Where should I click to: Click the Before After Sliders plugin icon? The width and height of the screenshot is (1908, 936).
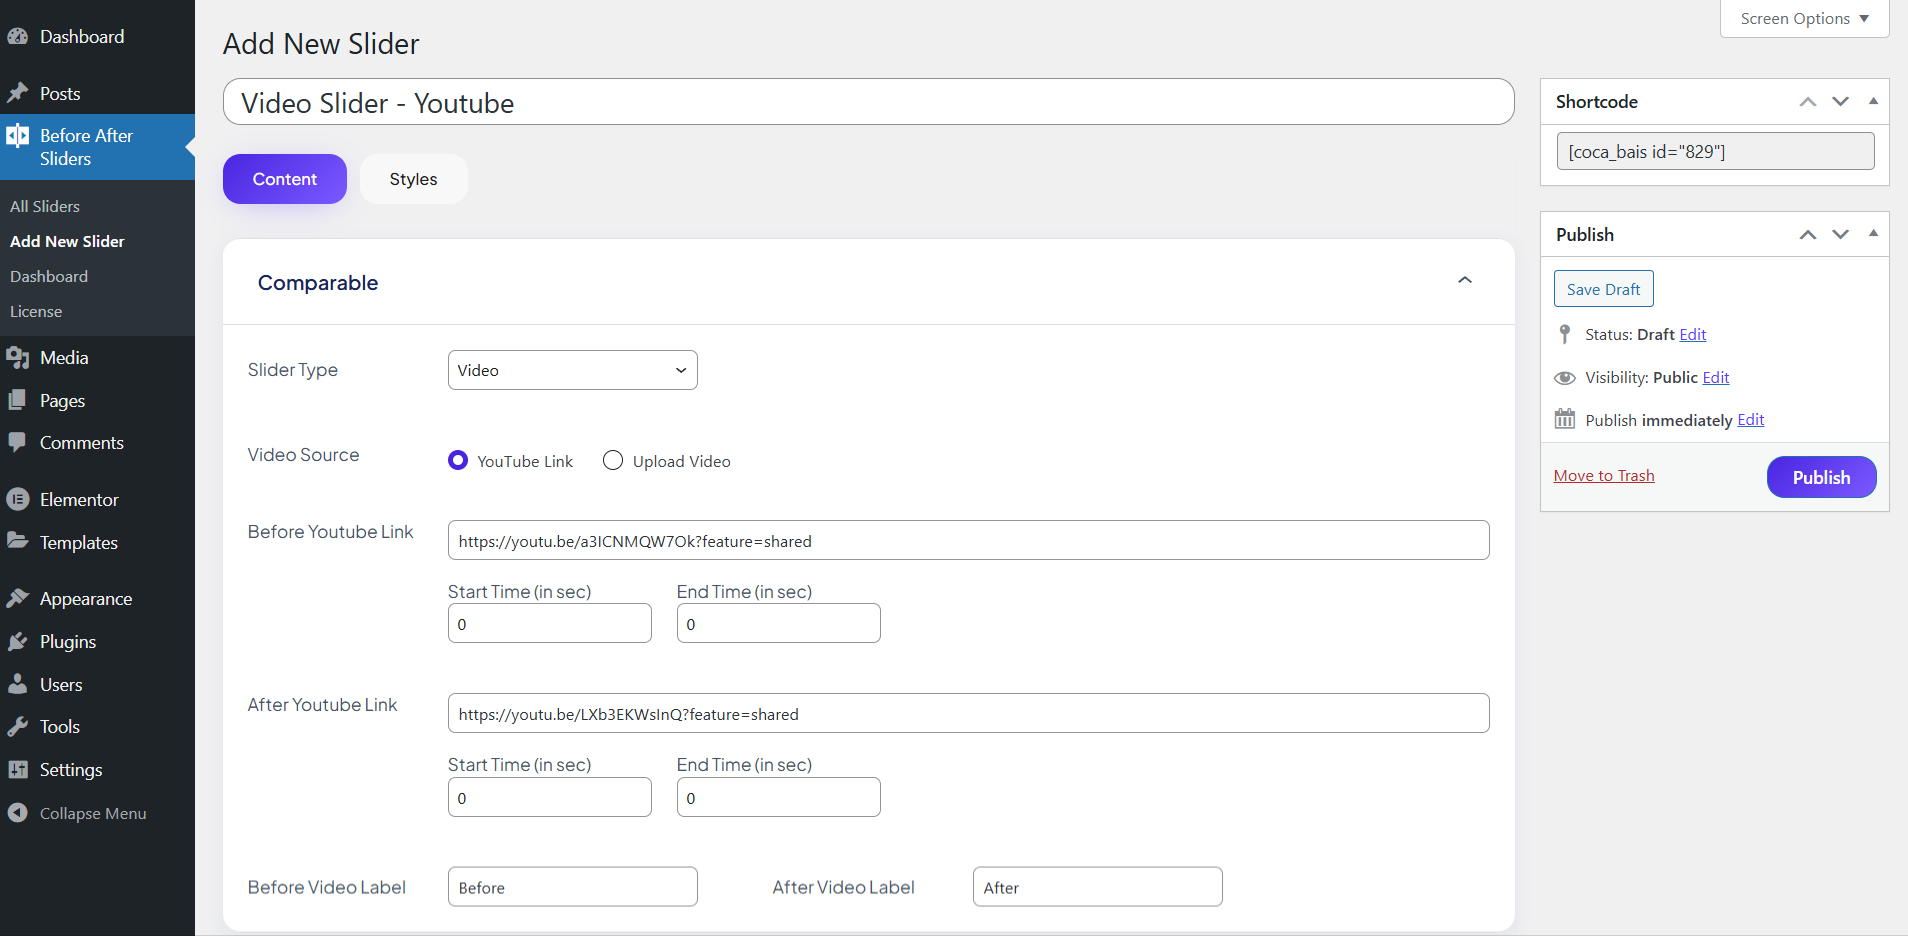click(17, 136)
